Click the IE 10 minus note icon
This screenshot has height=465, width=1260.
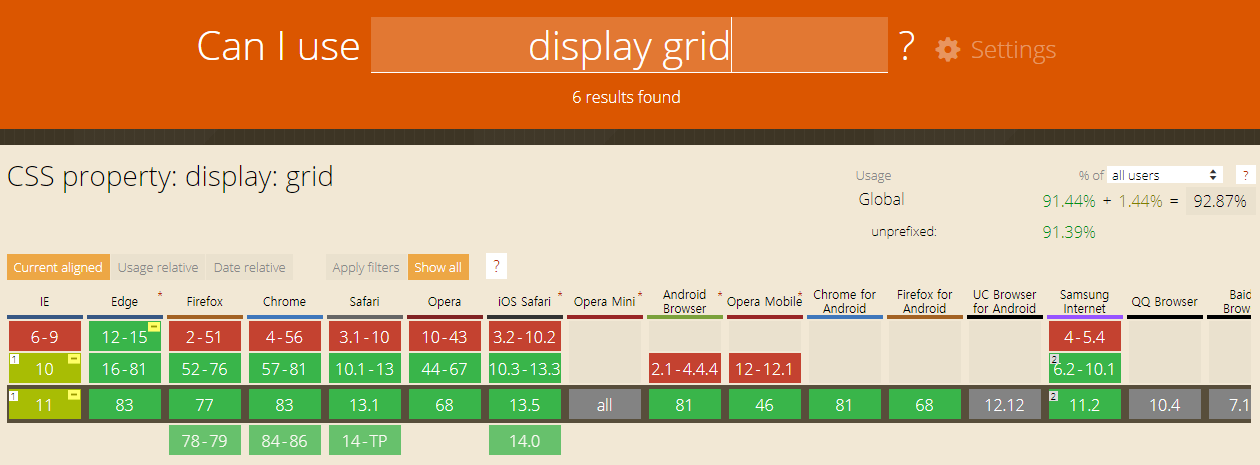click(x=74, y=359)
